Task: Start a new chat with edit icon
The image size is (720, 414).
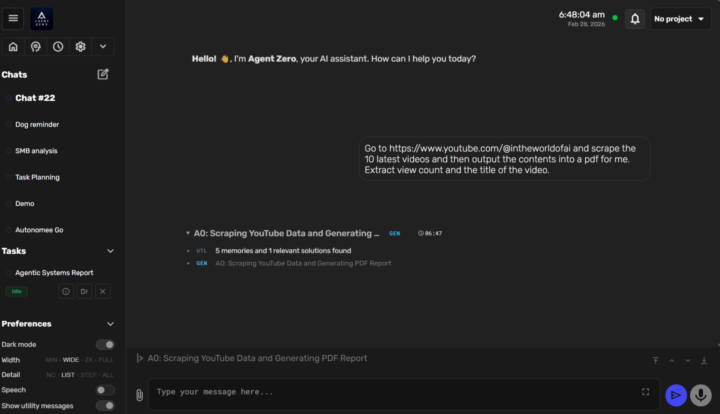Action: pos(103,74)
